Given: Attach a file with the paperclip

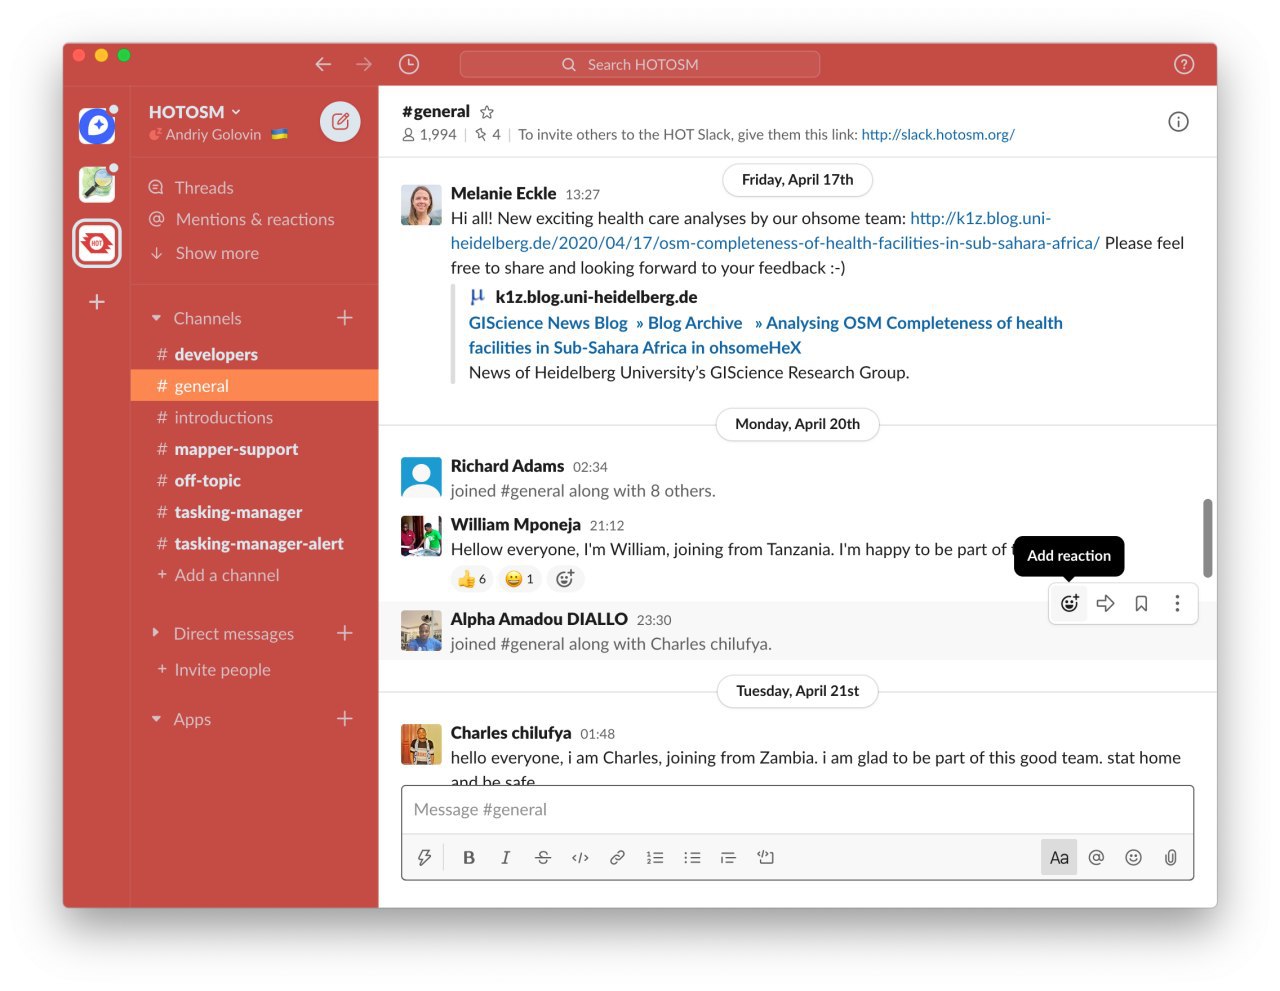Looking at the screenshot, I should pyautogui.click(x=1170, y=857).
